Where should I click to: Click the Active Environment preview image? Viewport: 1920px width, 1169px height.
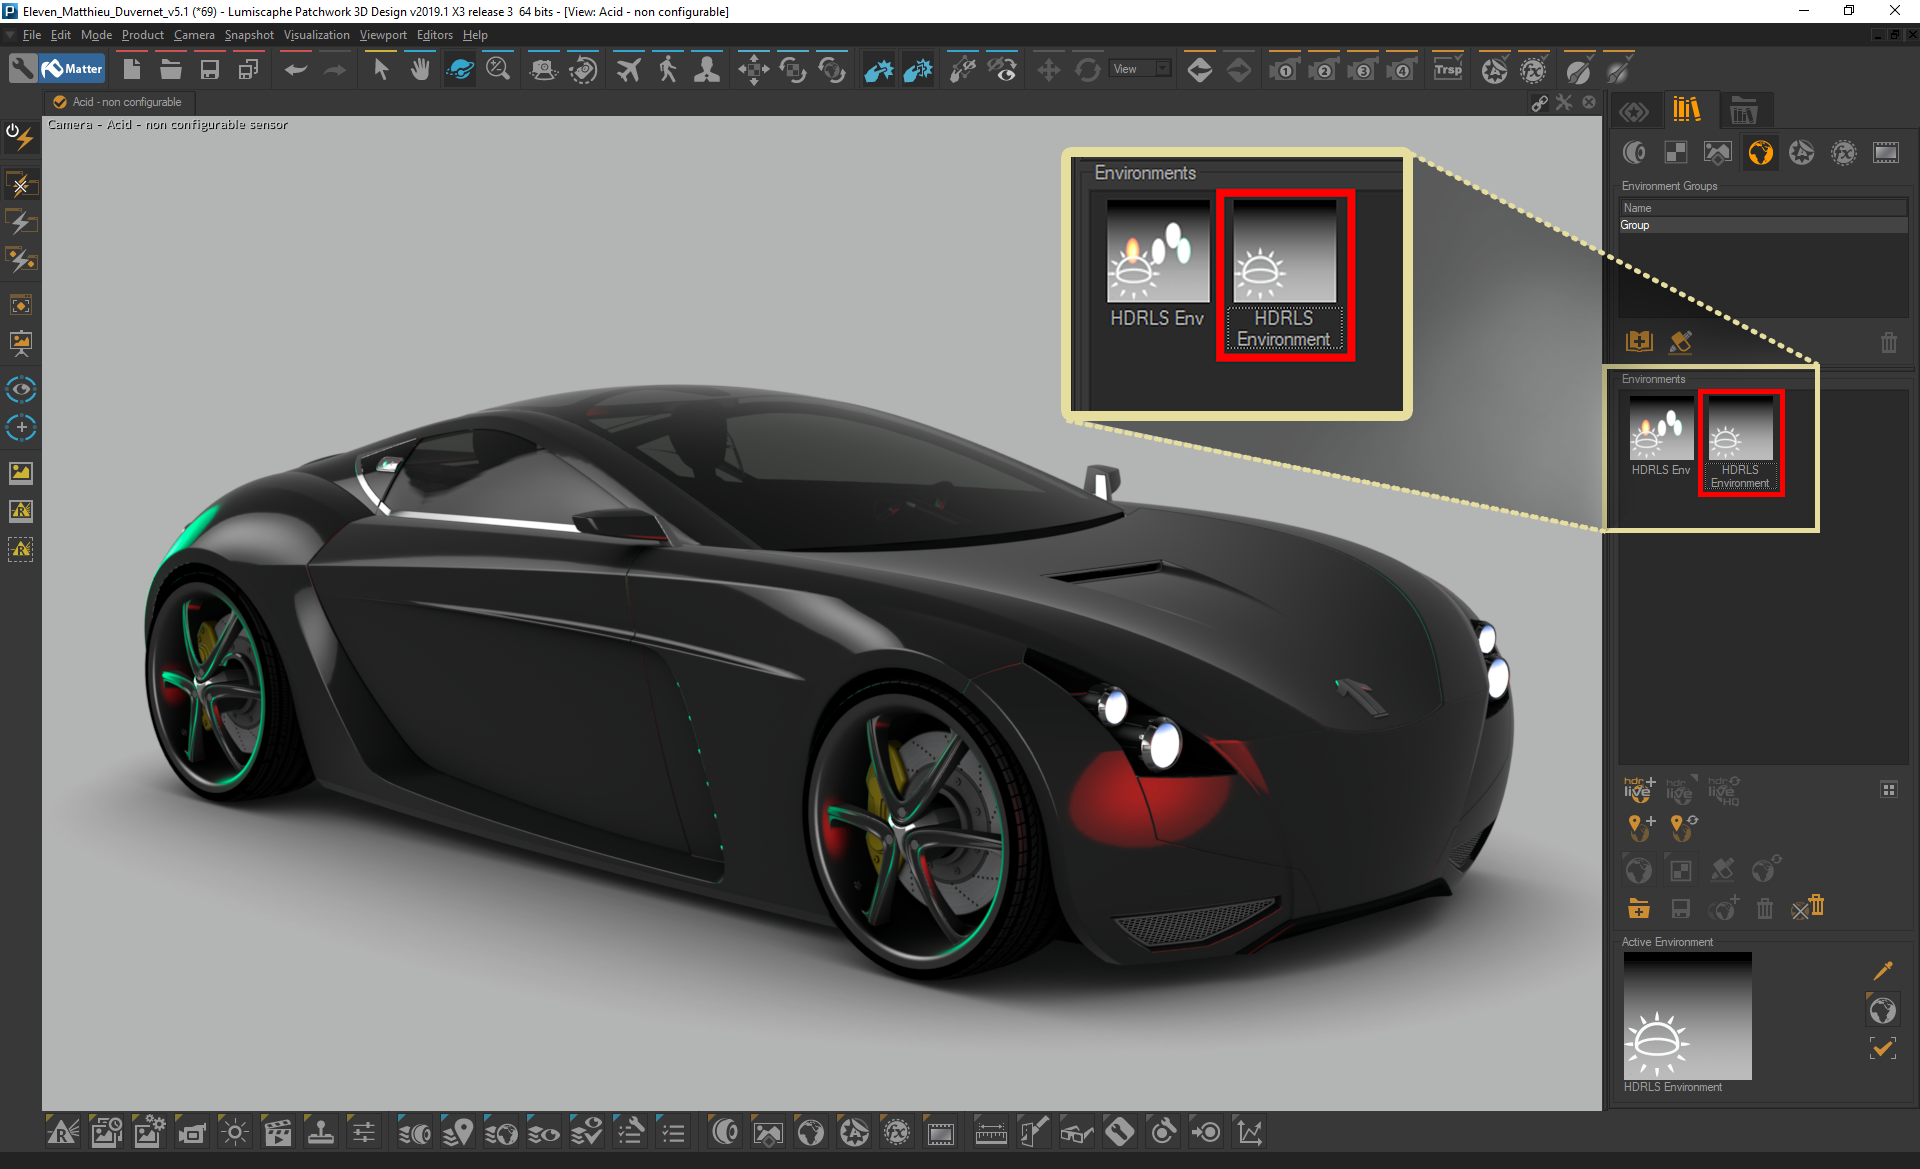(1687, 1016)
